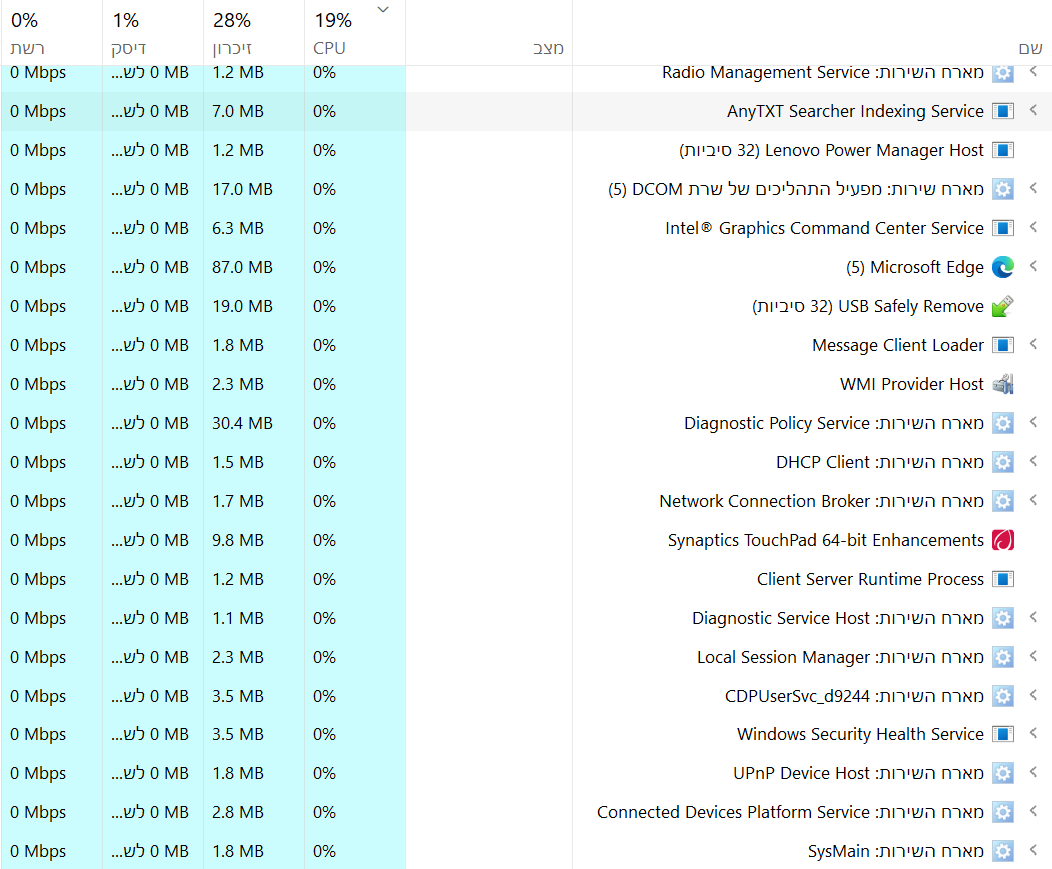Click the Message Client Loader icon
1052x869 pixels.
click(1002, 345)
